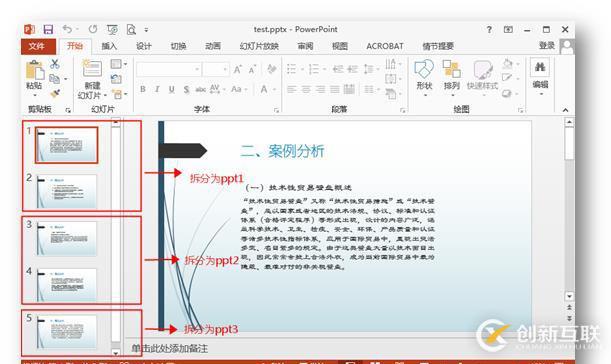Open the 情节提要 tab
The image size is (611, 364).
438,46
